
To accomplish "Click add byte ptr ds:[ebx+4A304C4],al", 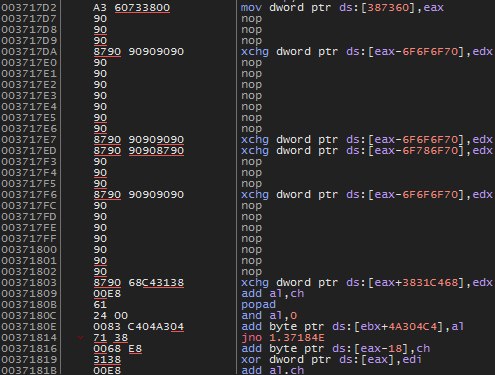I will [352, 327].
